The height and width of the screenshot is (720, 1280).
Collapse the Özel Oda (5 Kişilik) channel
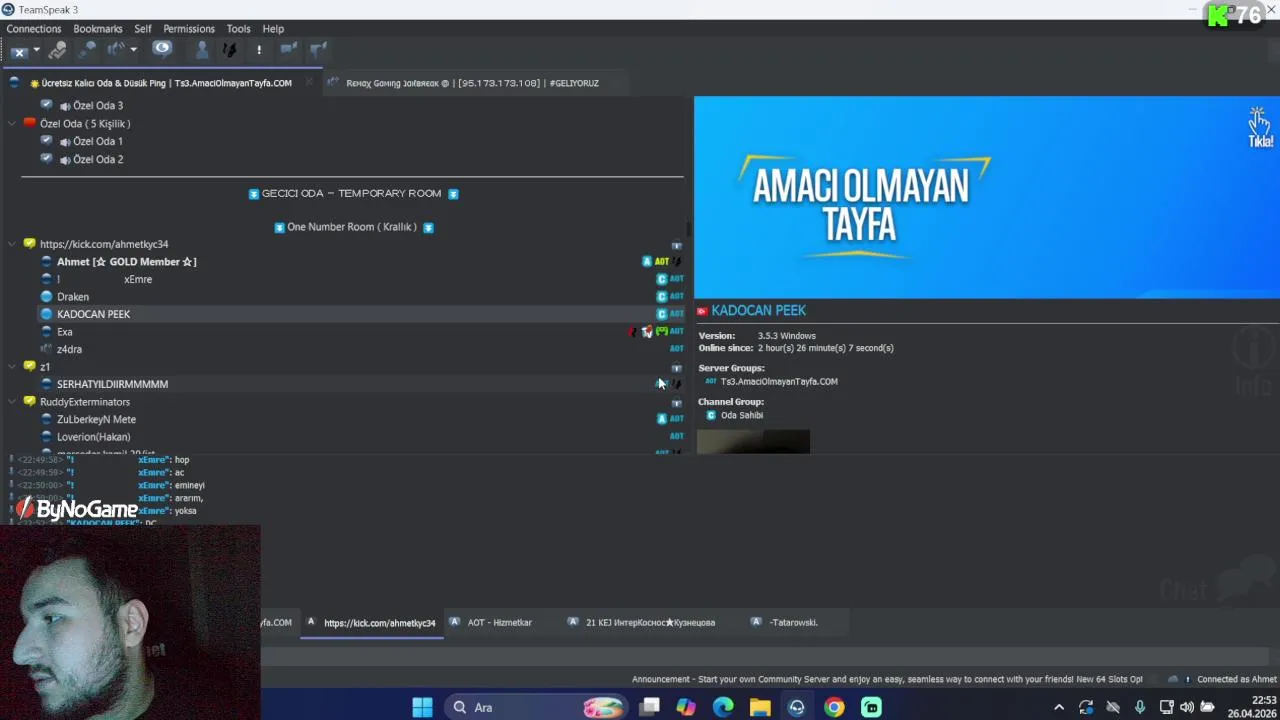click(12, 124)
